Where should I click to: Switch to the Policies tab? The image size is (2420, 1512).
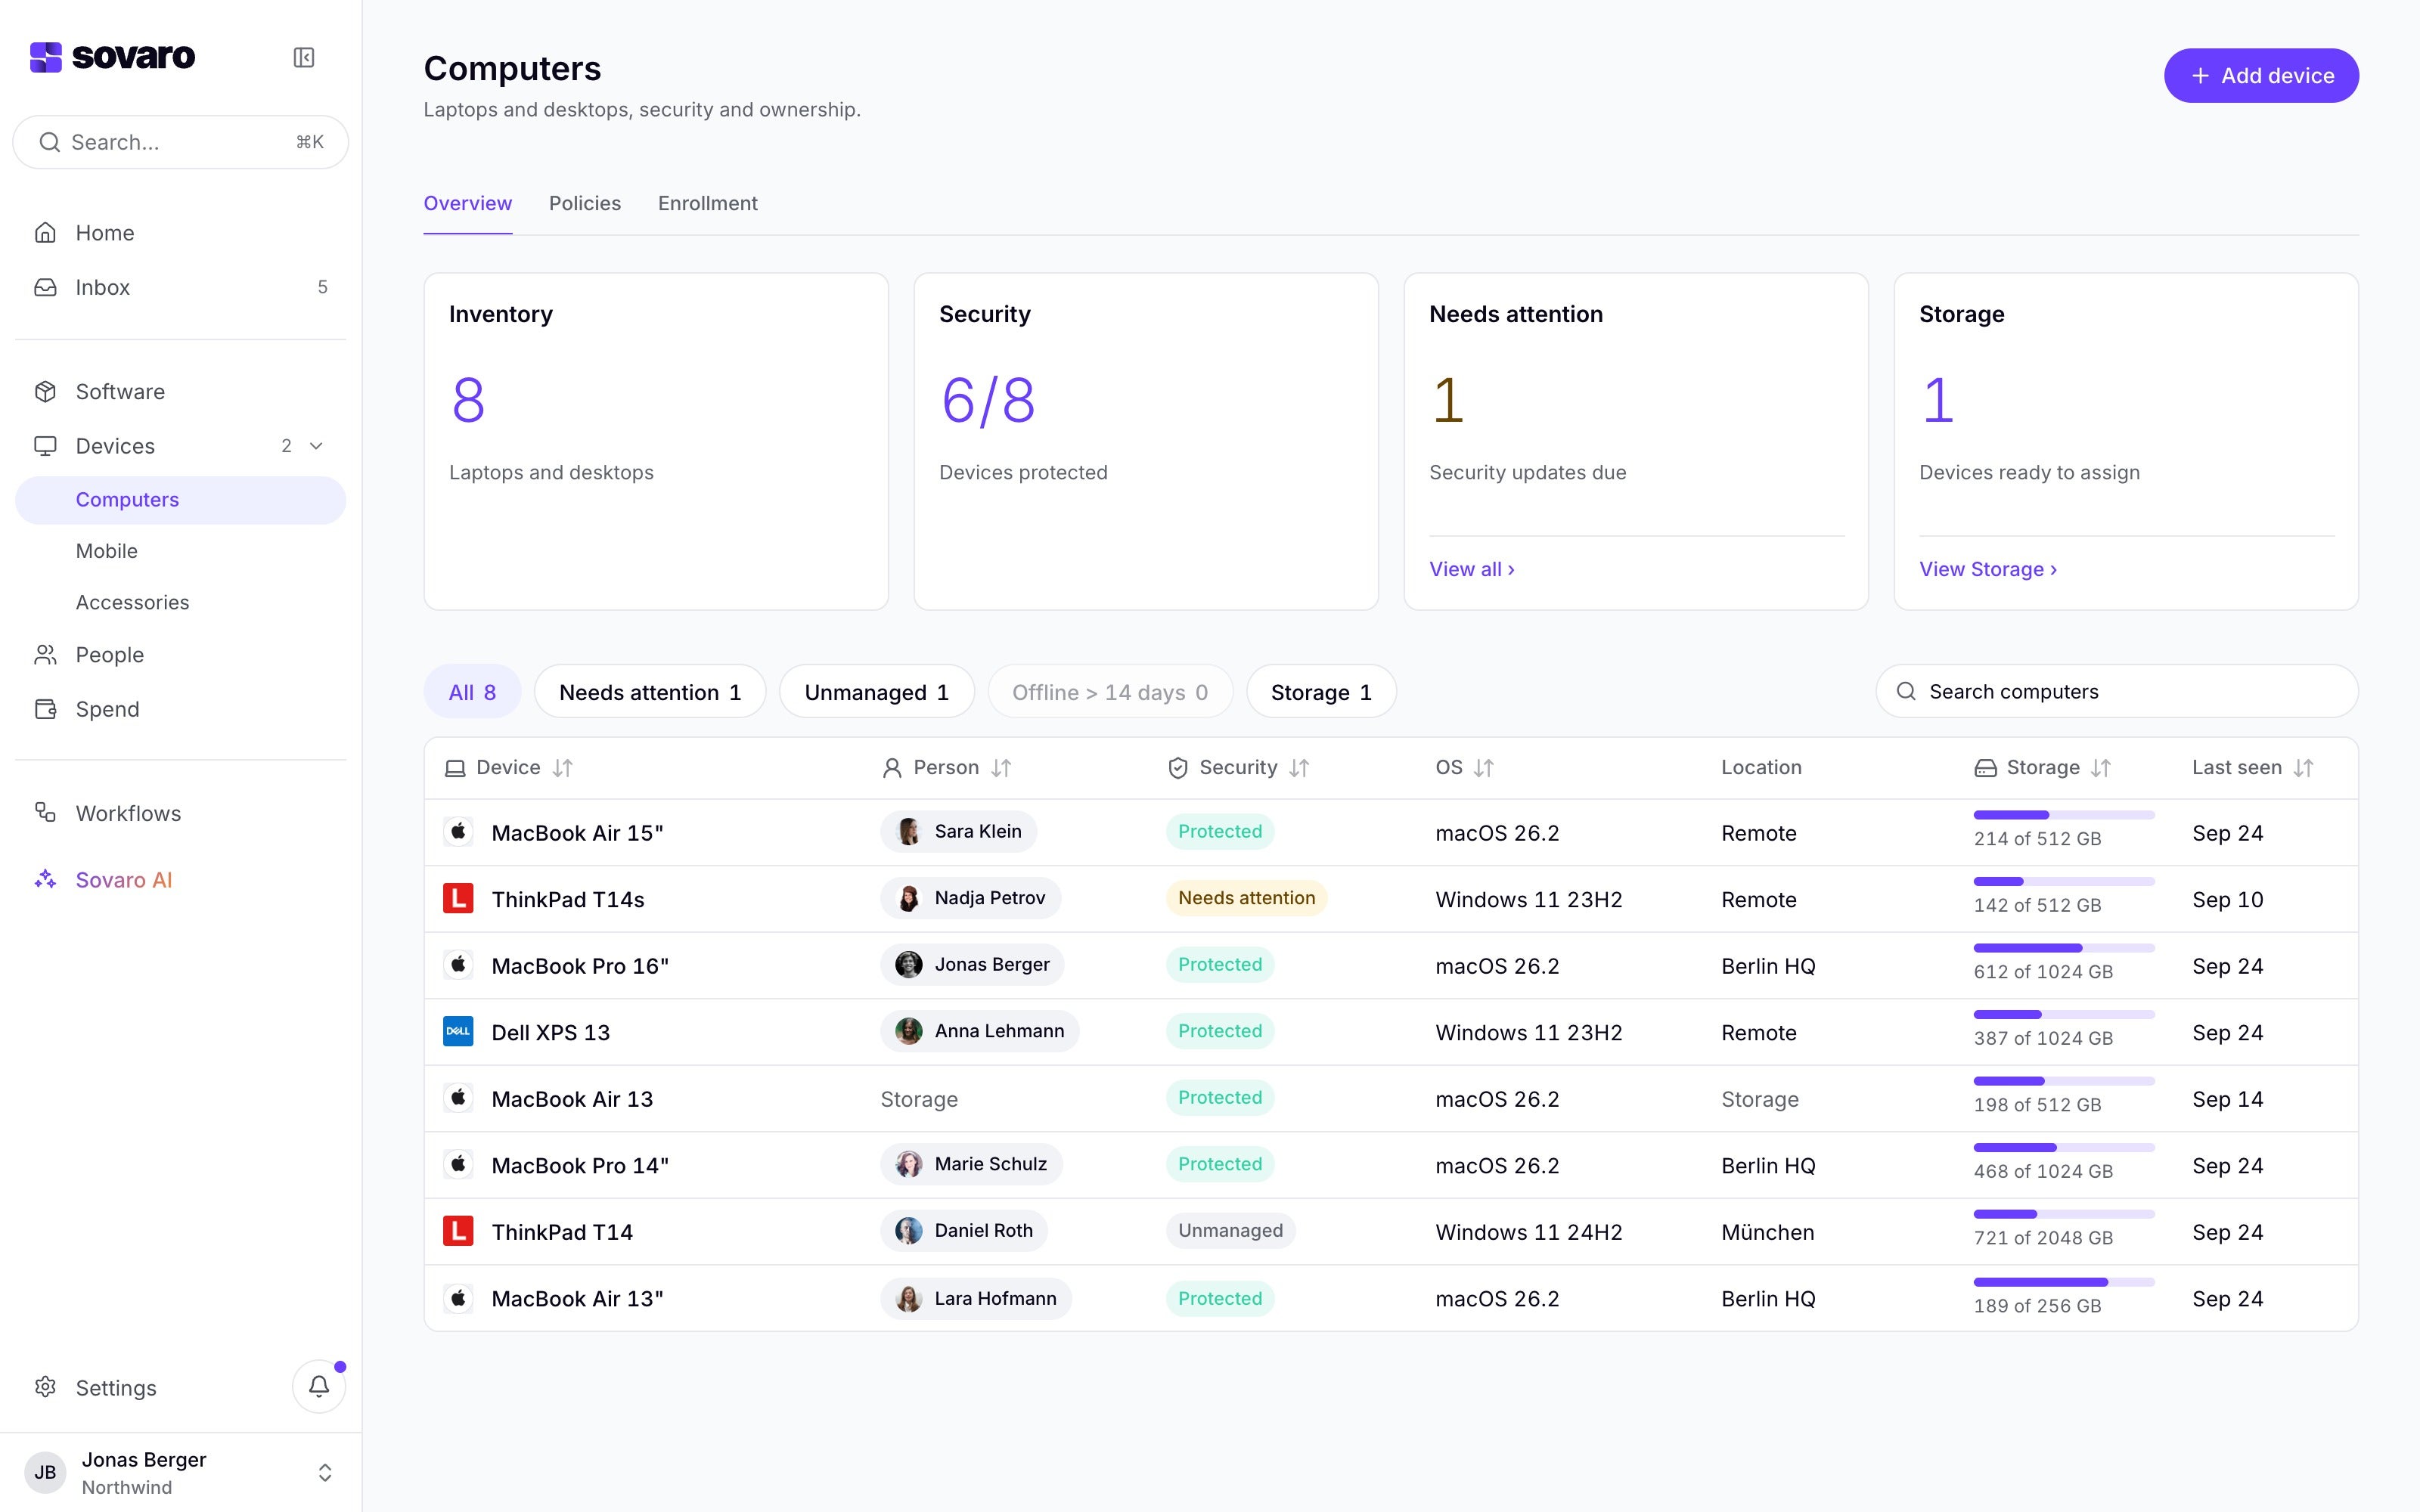(585, 204)
